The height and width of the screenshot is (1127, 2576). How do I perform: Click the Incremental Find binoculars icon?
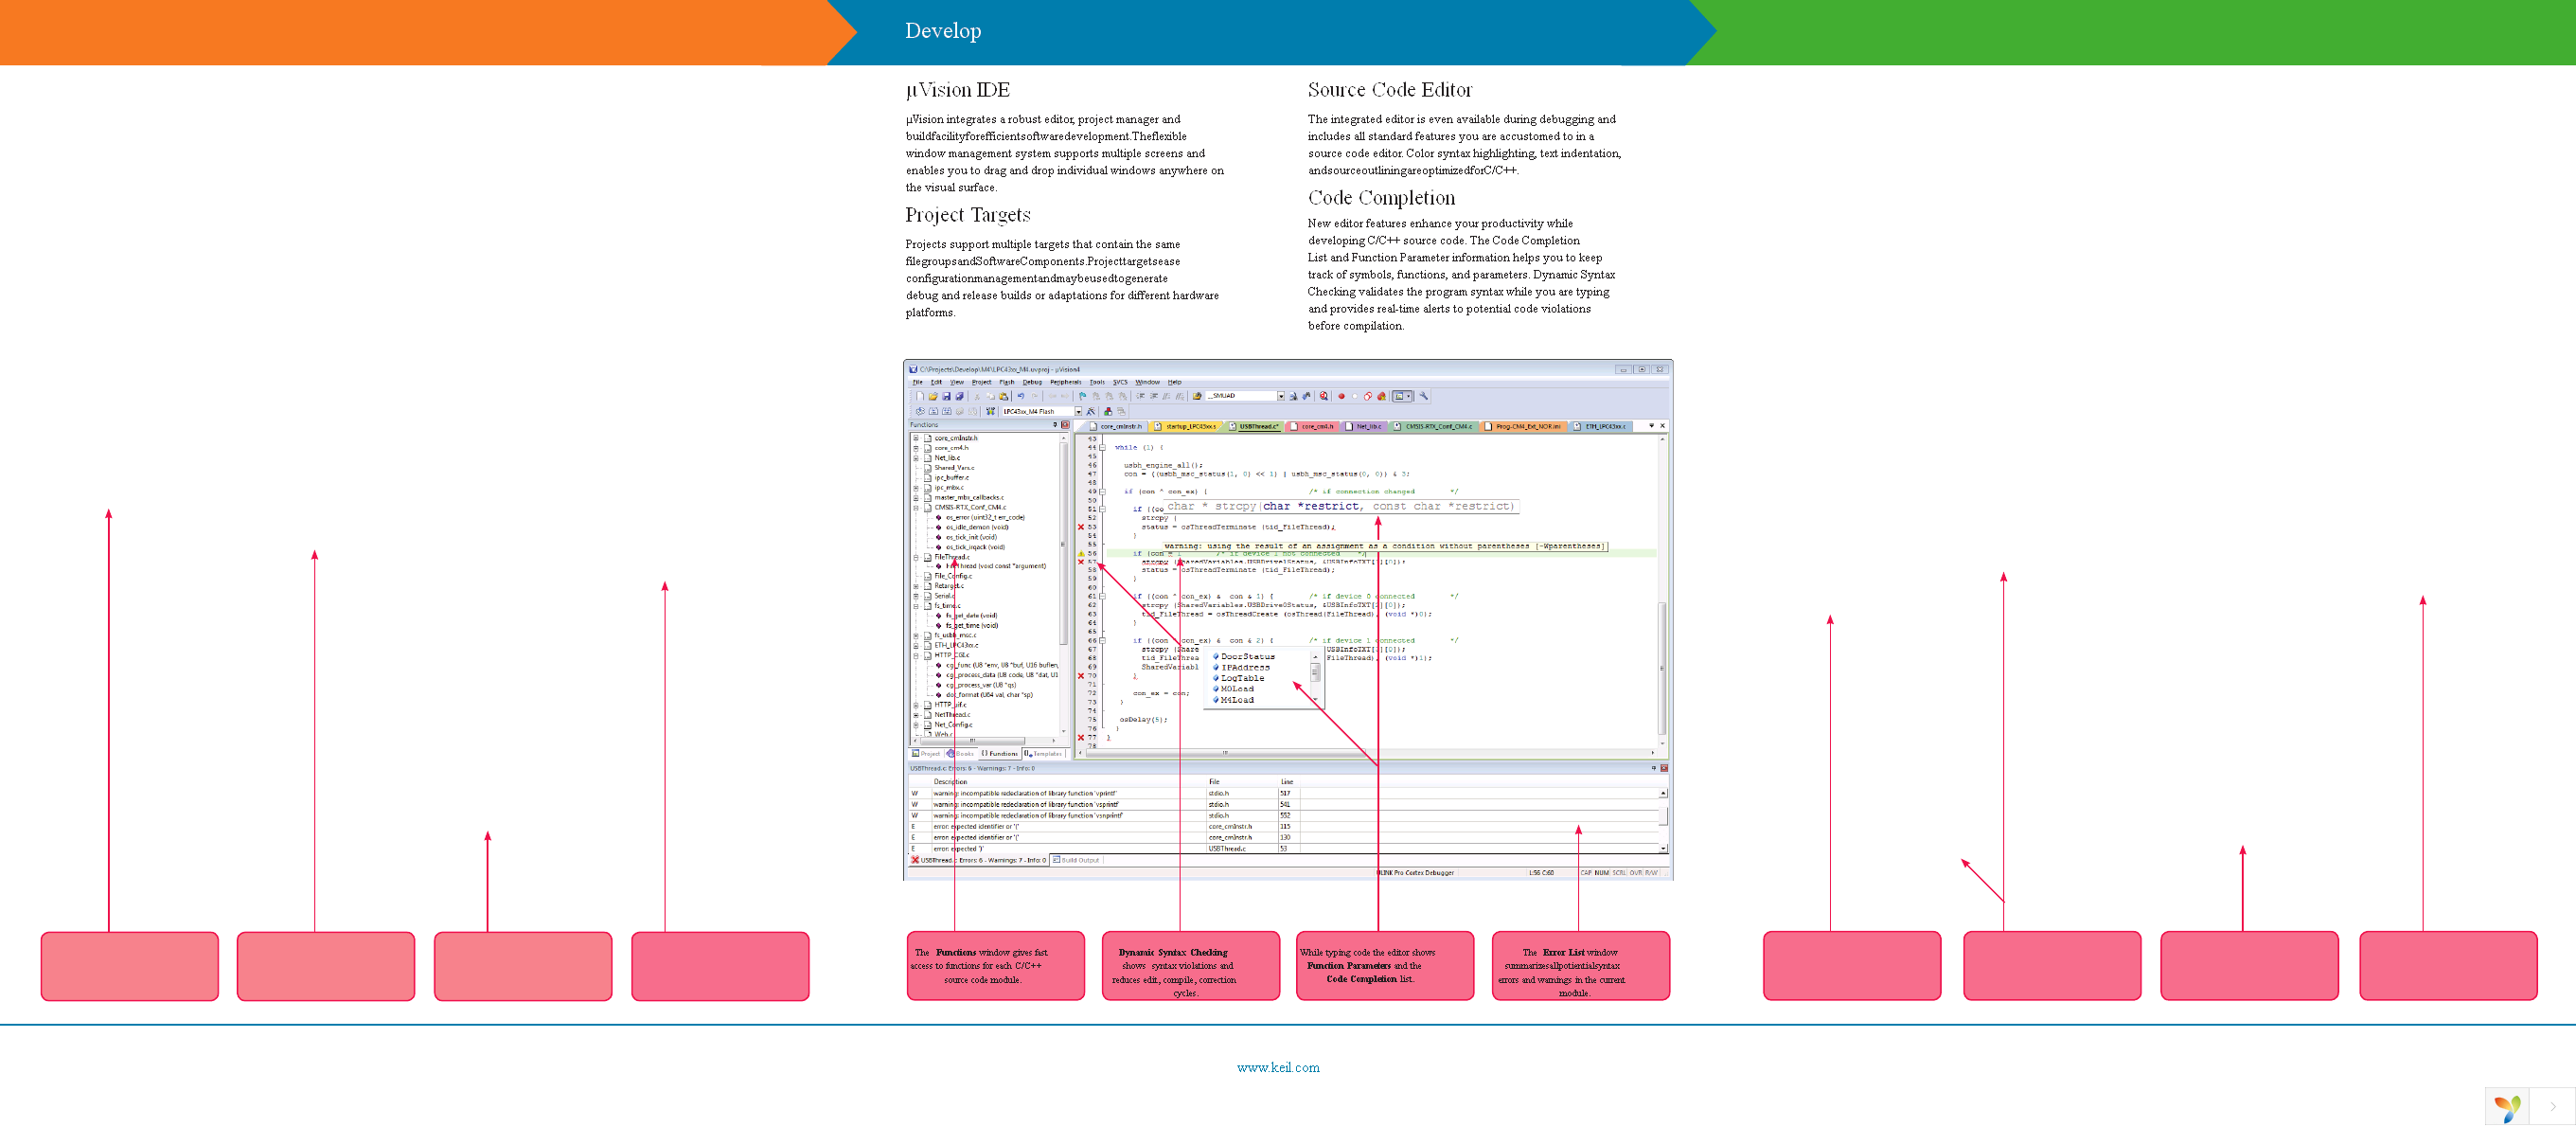(x=1306, y=397)
